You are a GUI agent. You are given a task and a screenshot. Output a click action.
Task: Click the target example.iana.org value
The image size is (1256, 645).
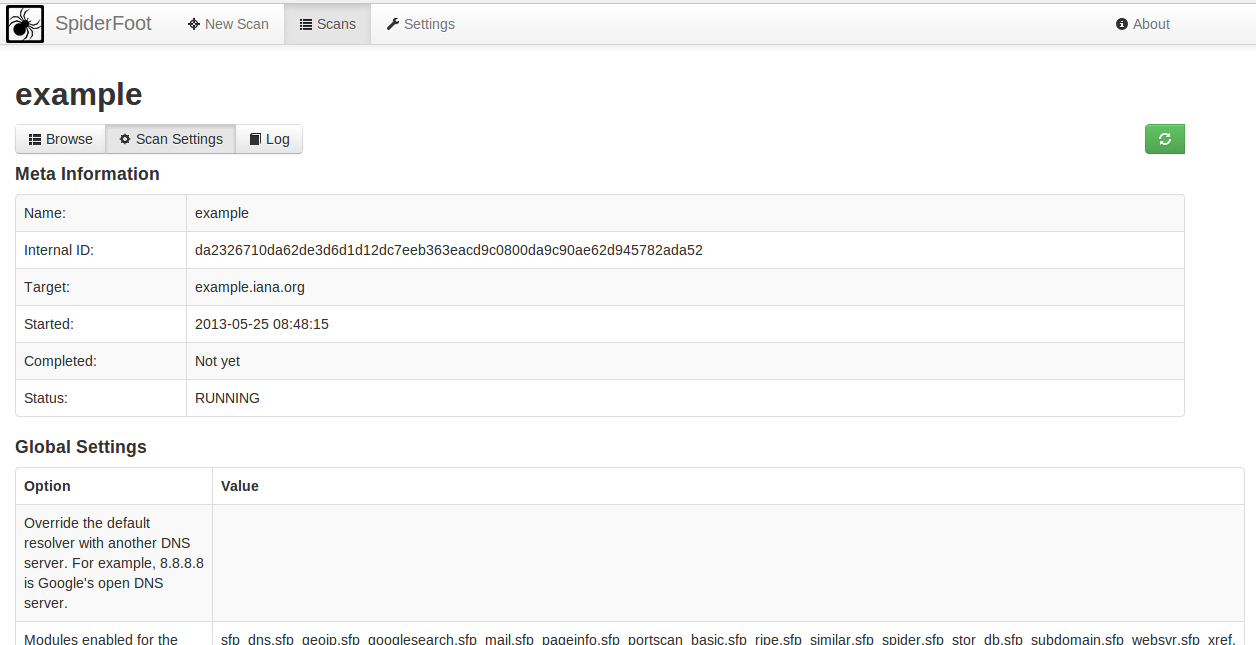250,287
